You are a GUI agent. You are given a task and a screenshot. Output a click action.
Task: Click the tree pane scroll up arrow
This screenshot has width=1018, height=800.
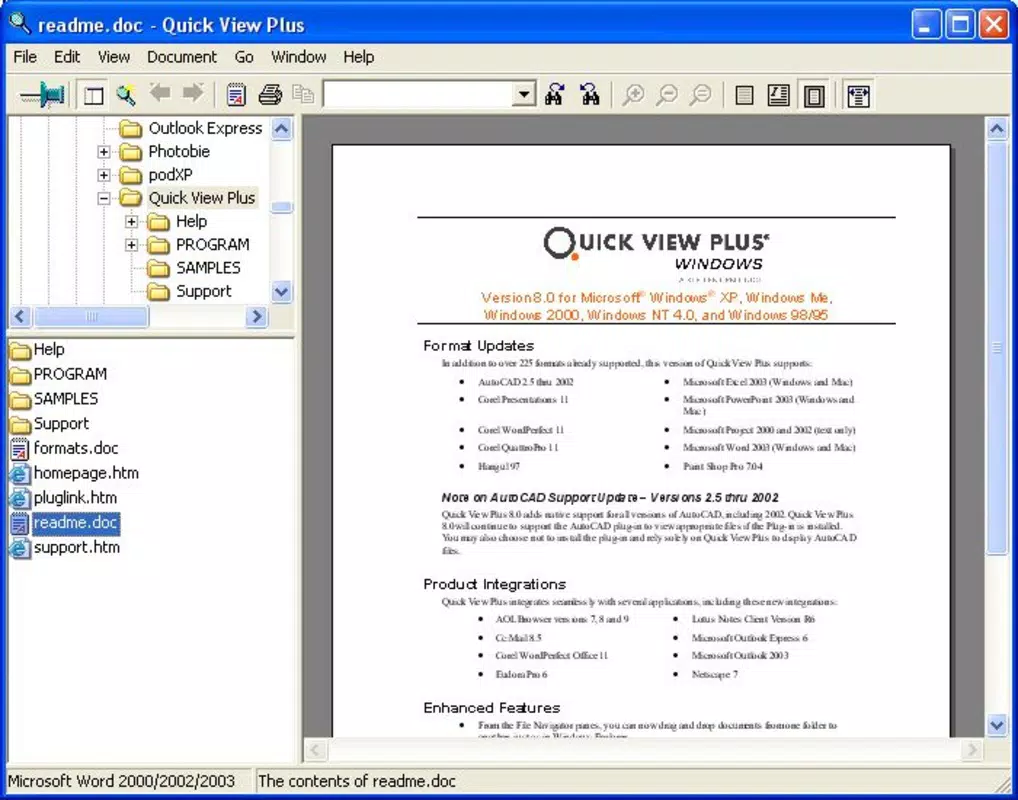coord(281,129)
